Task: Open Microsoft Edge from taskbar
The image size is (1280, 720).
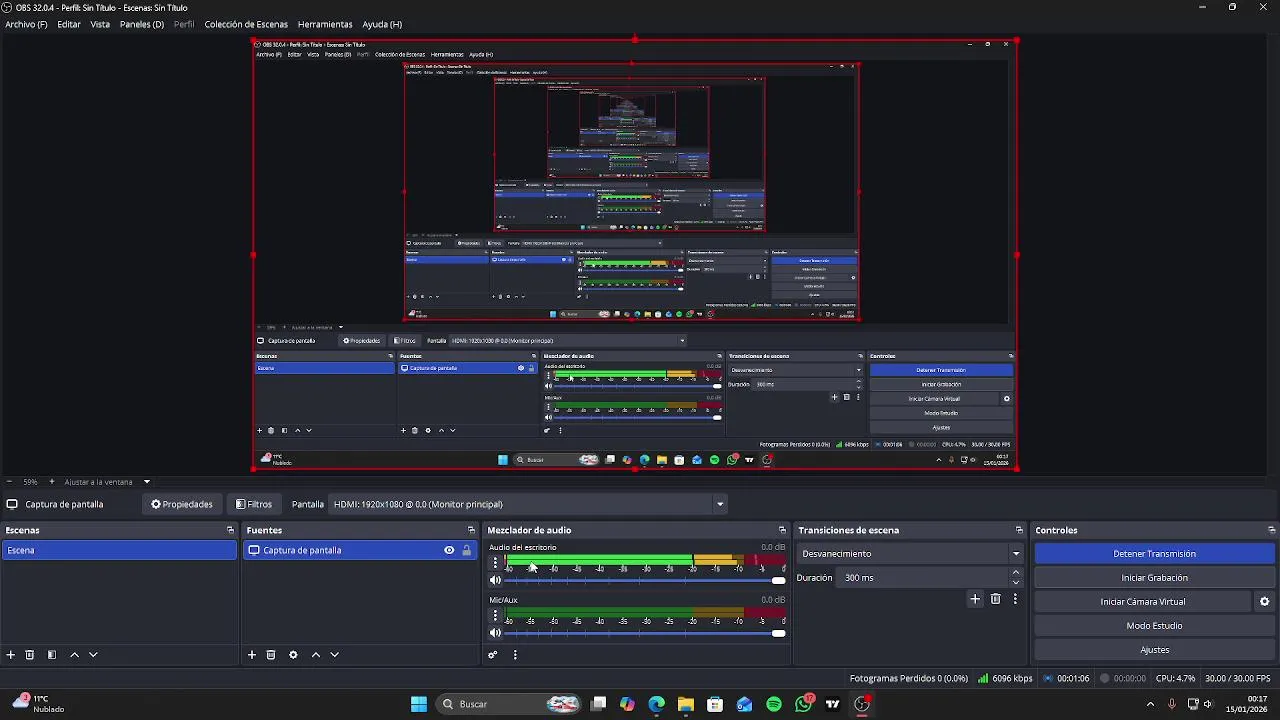Action: [656, 704]
